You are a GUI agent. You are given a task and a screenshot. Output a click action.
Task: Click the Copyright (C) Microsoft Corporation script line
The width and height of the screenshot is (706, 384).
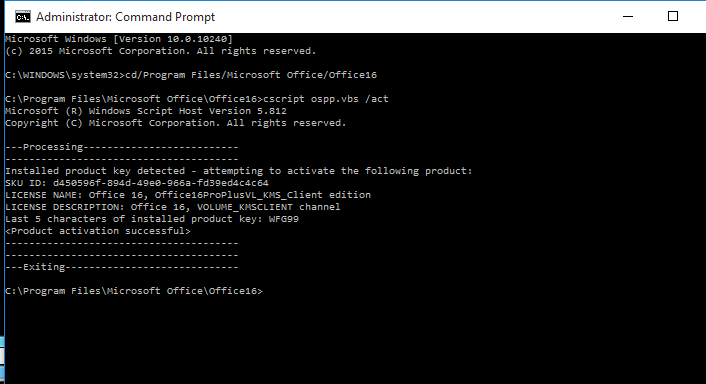pos(176,123)
